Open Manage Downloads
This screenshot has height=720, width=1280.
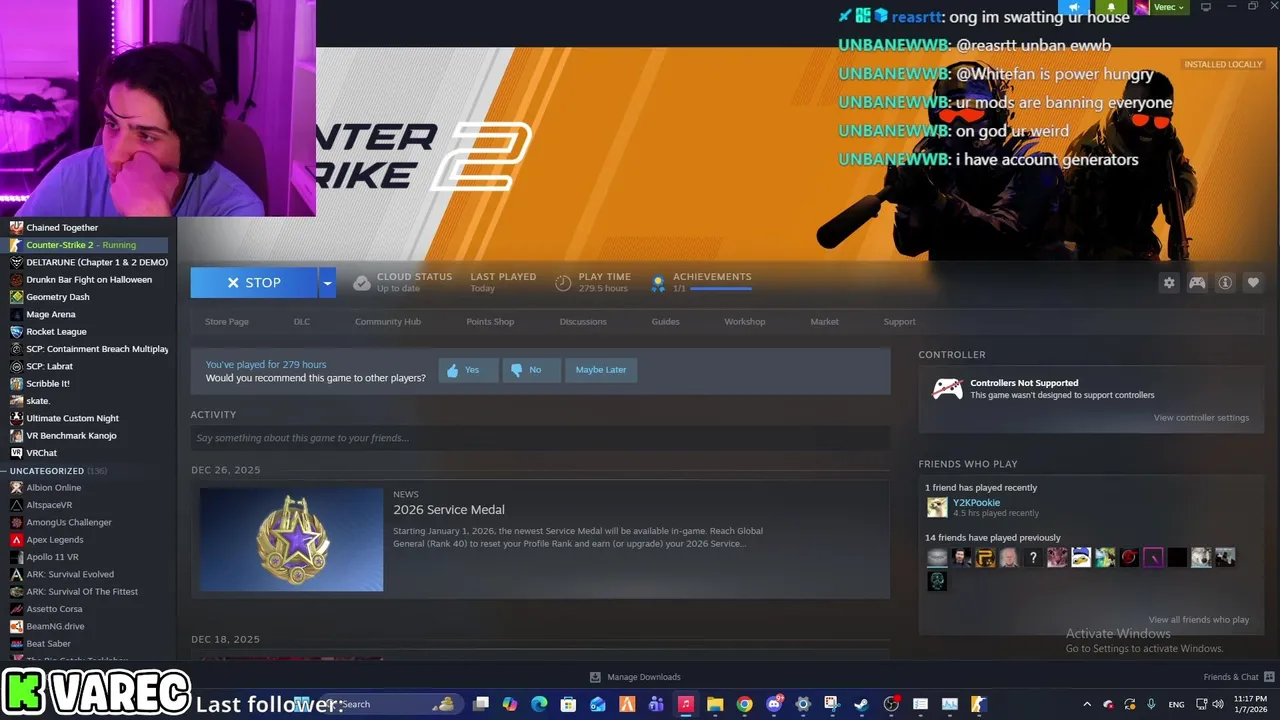tap(635, 677)
